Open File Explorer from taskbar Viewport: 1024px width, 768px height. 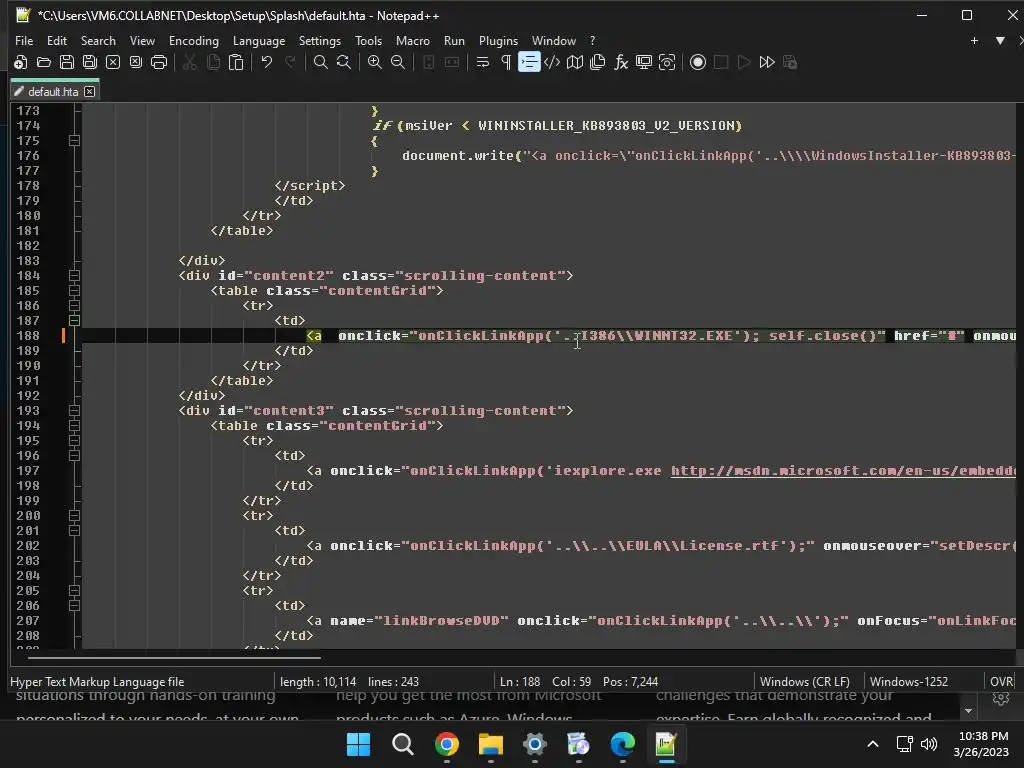tap(490, 744)
